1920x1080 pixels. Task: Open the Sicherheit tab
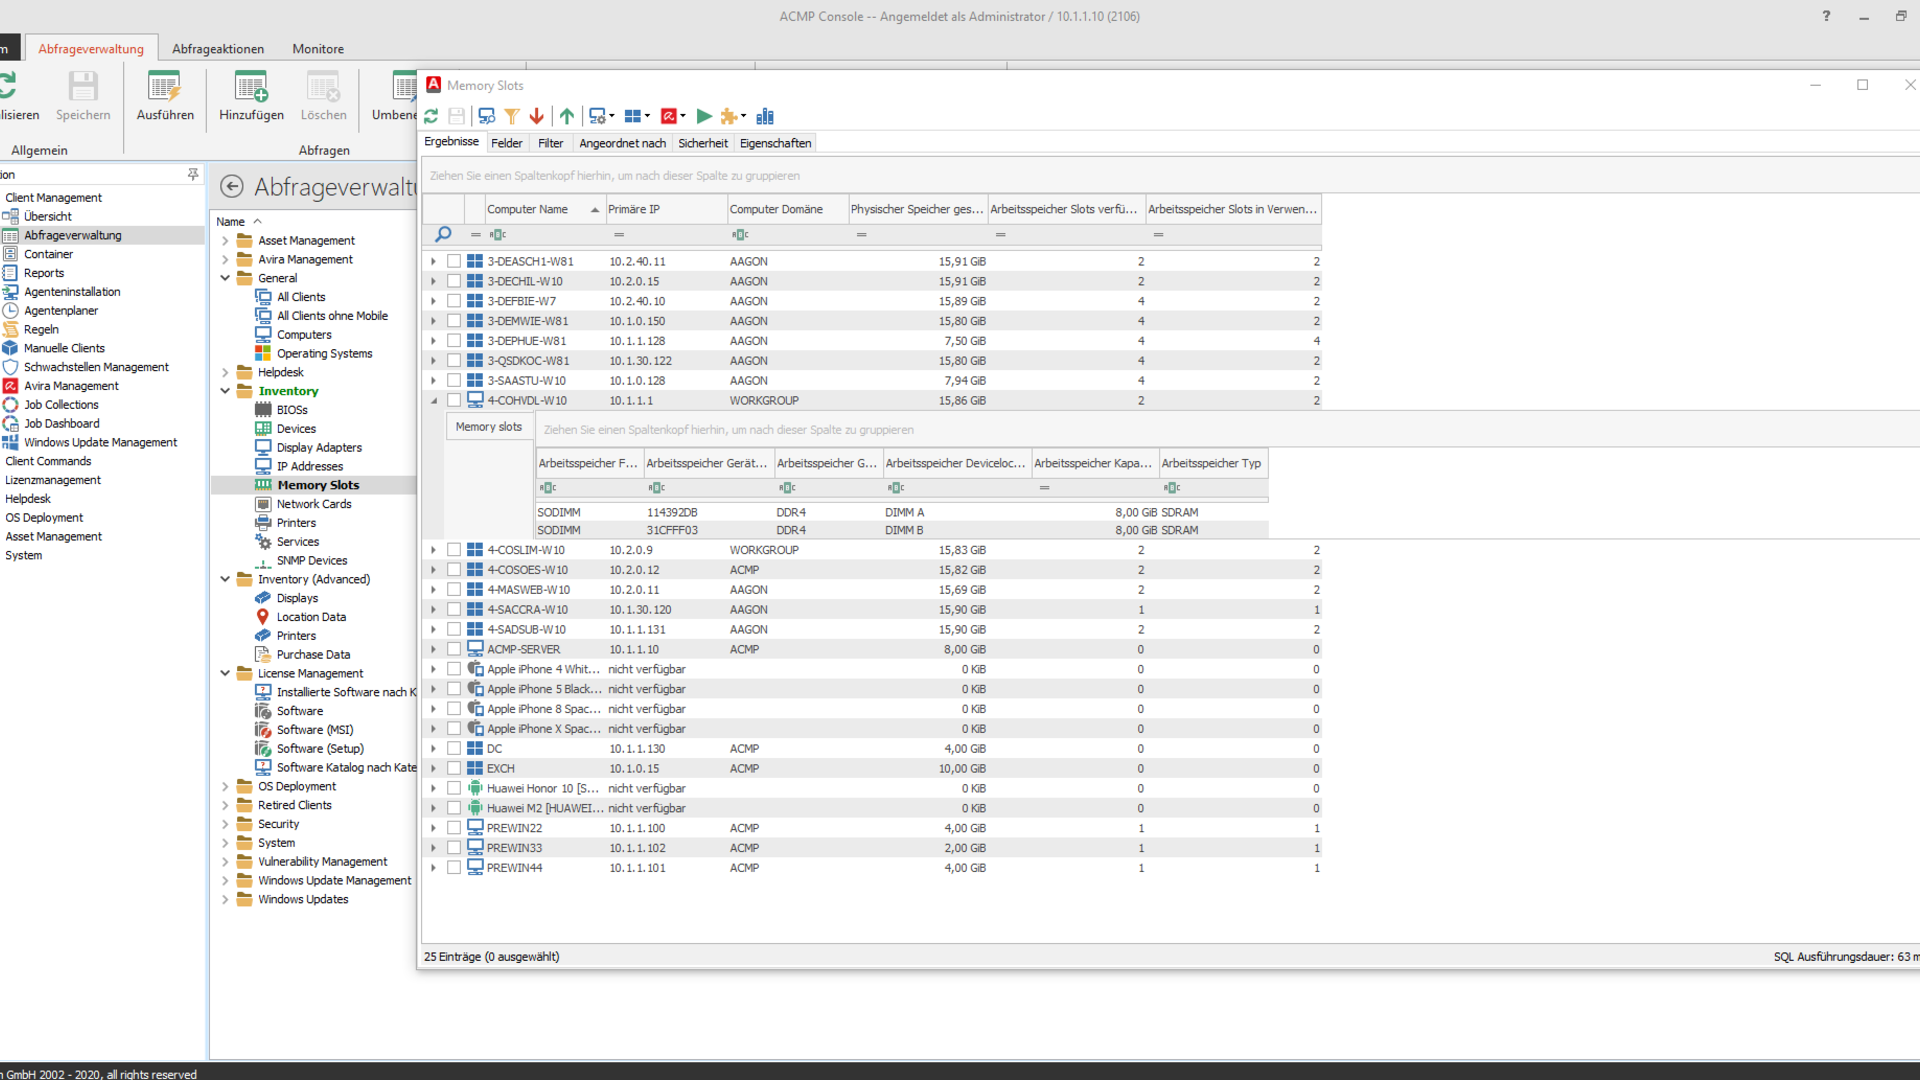coord(703,143)
